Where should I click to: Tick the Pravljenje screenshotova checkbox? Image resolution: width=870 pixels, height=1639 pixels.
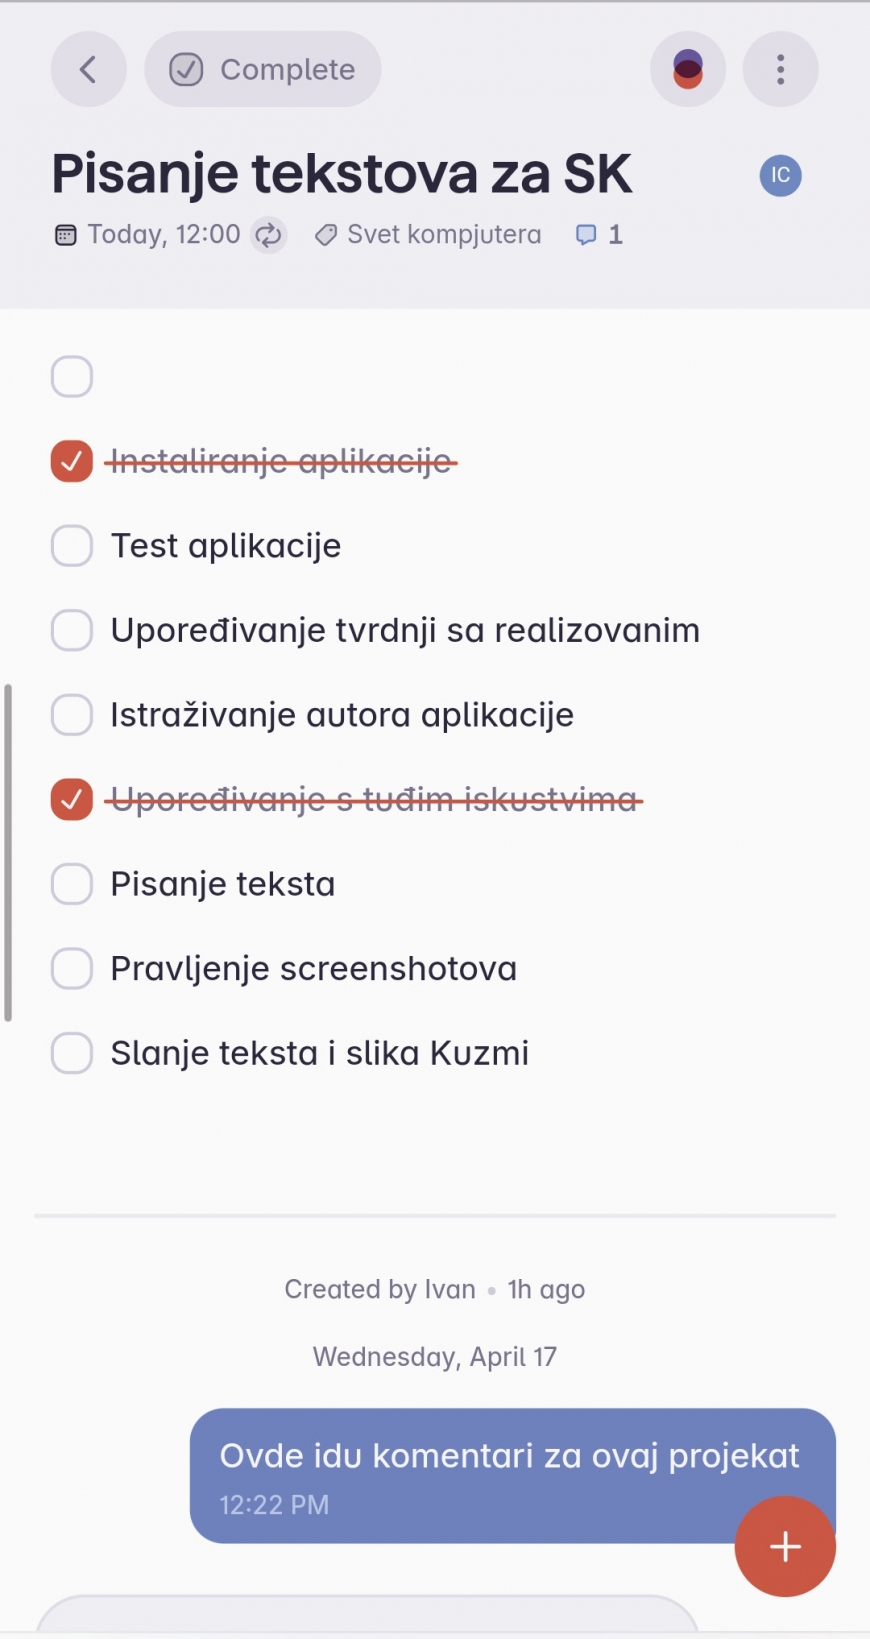click(x=72, y=968)
